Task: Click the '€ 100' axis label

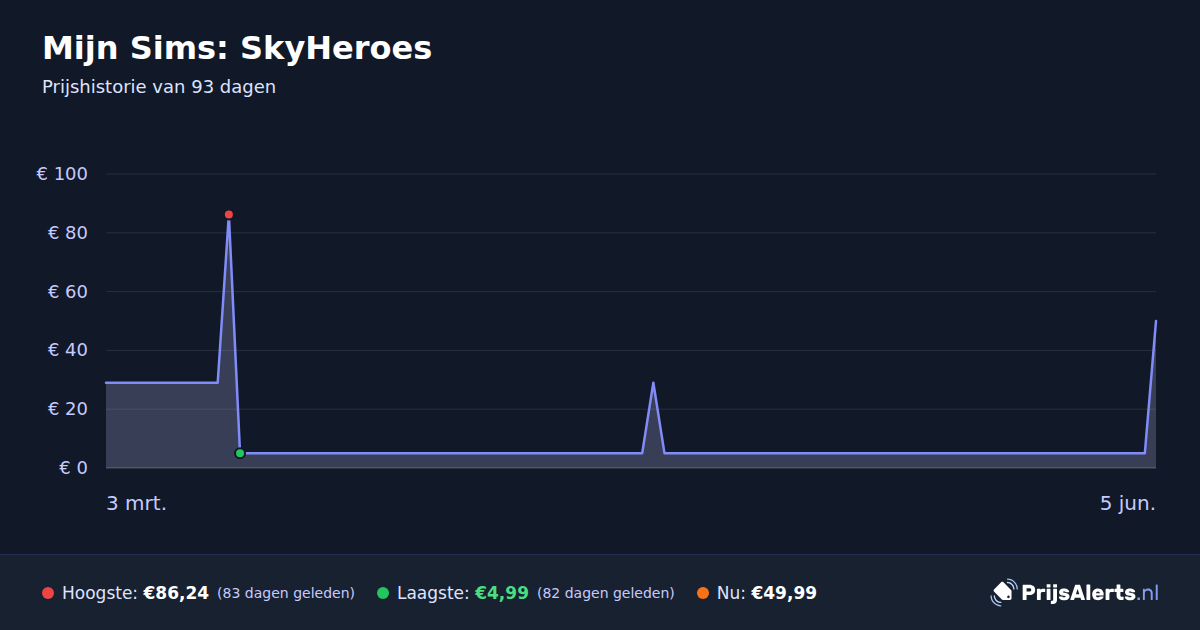Action: click(62, 174)
